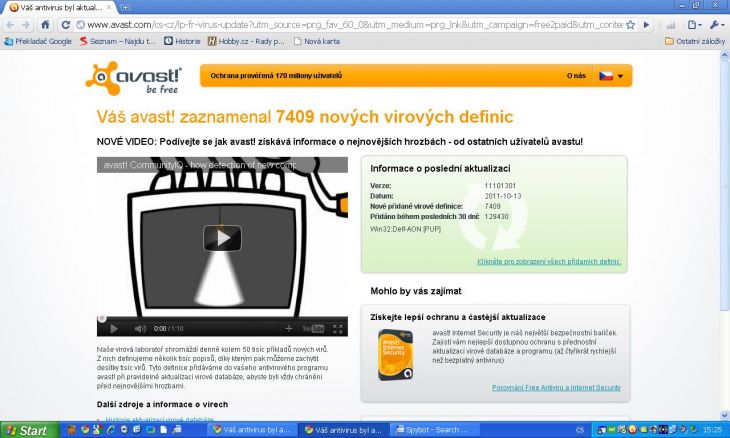Open the Chrome page menu icon
Image resolution: width=730 pixels, height=438 pixels.
[694, 25]
